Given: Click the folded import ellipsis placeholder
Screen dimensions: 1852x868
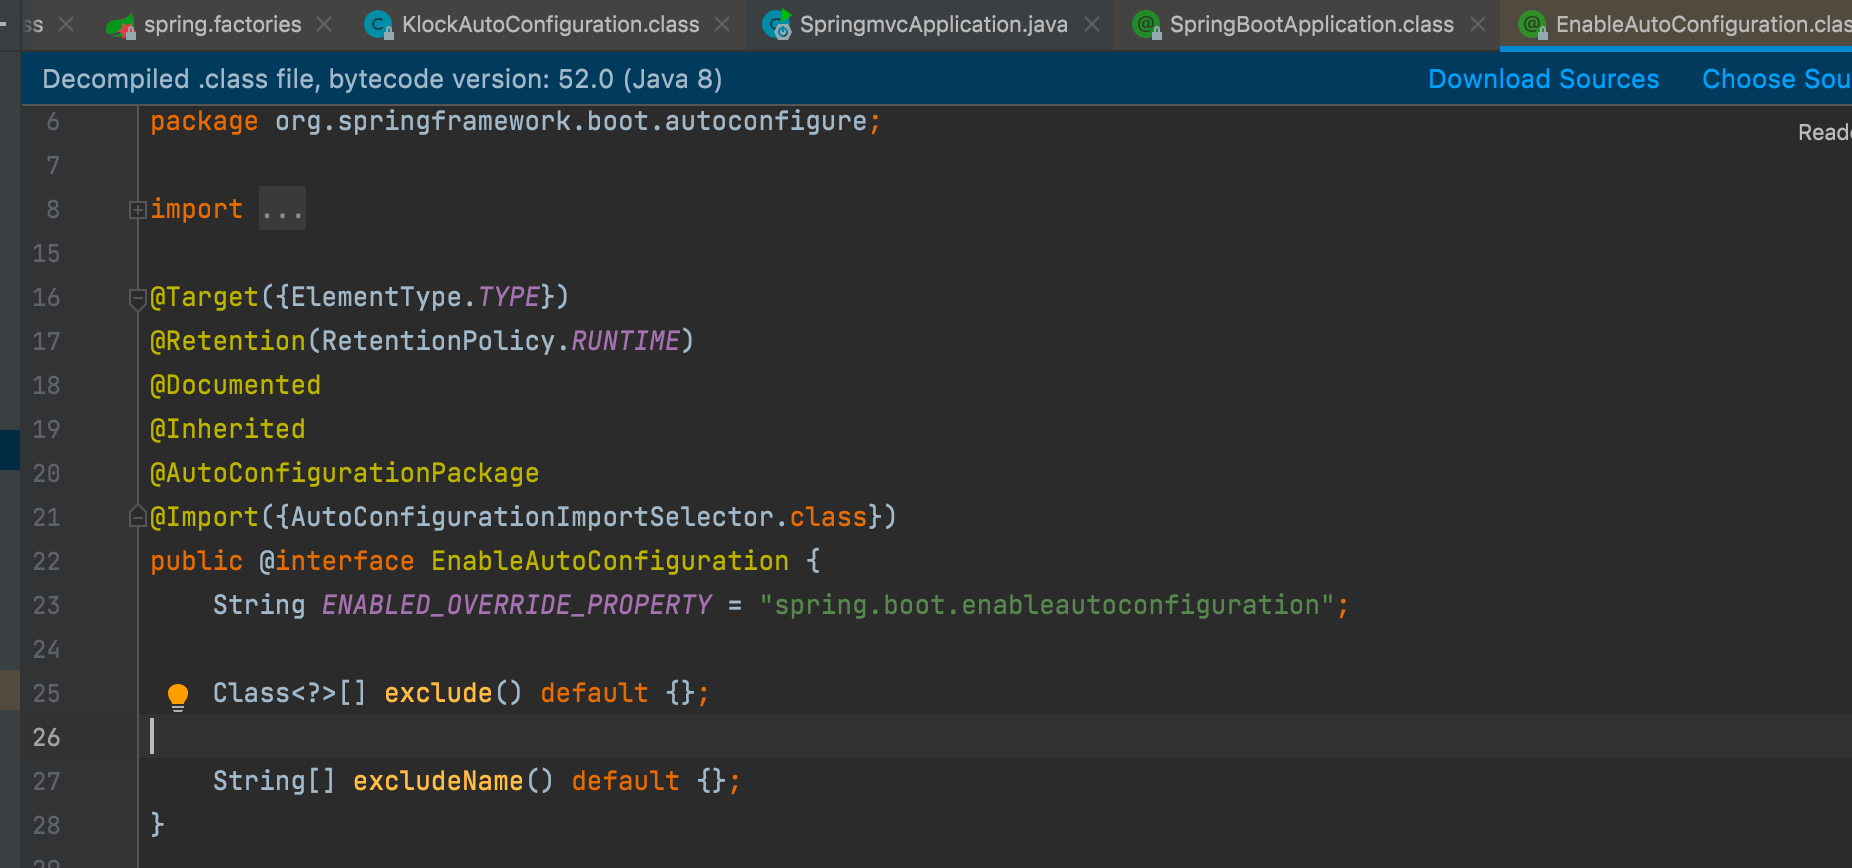Looking at the screenshot, I should point(282,209).
